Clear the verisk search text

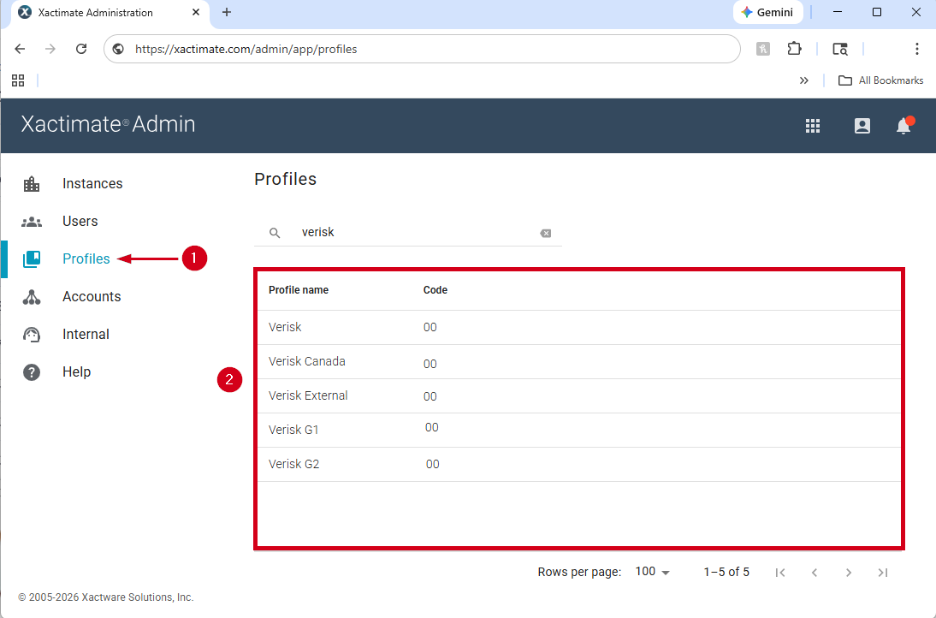tap(546, 233)
